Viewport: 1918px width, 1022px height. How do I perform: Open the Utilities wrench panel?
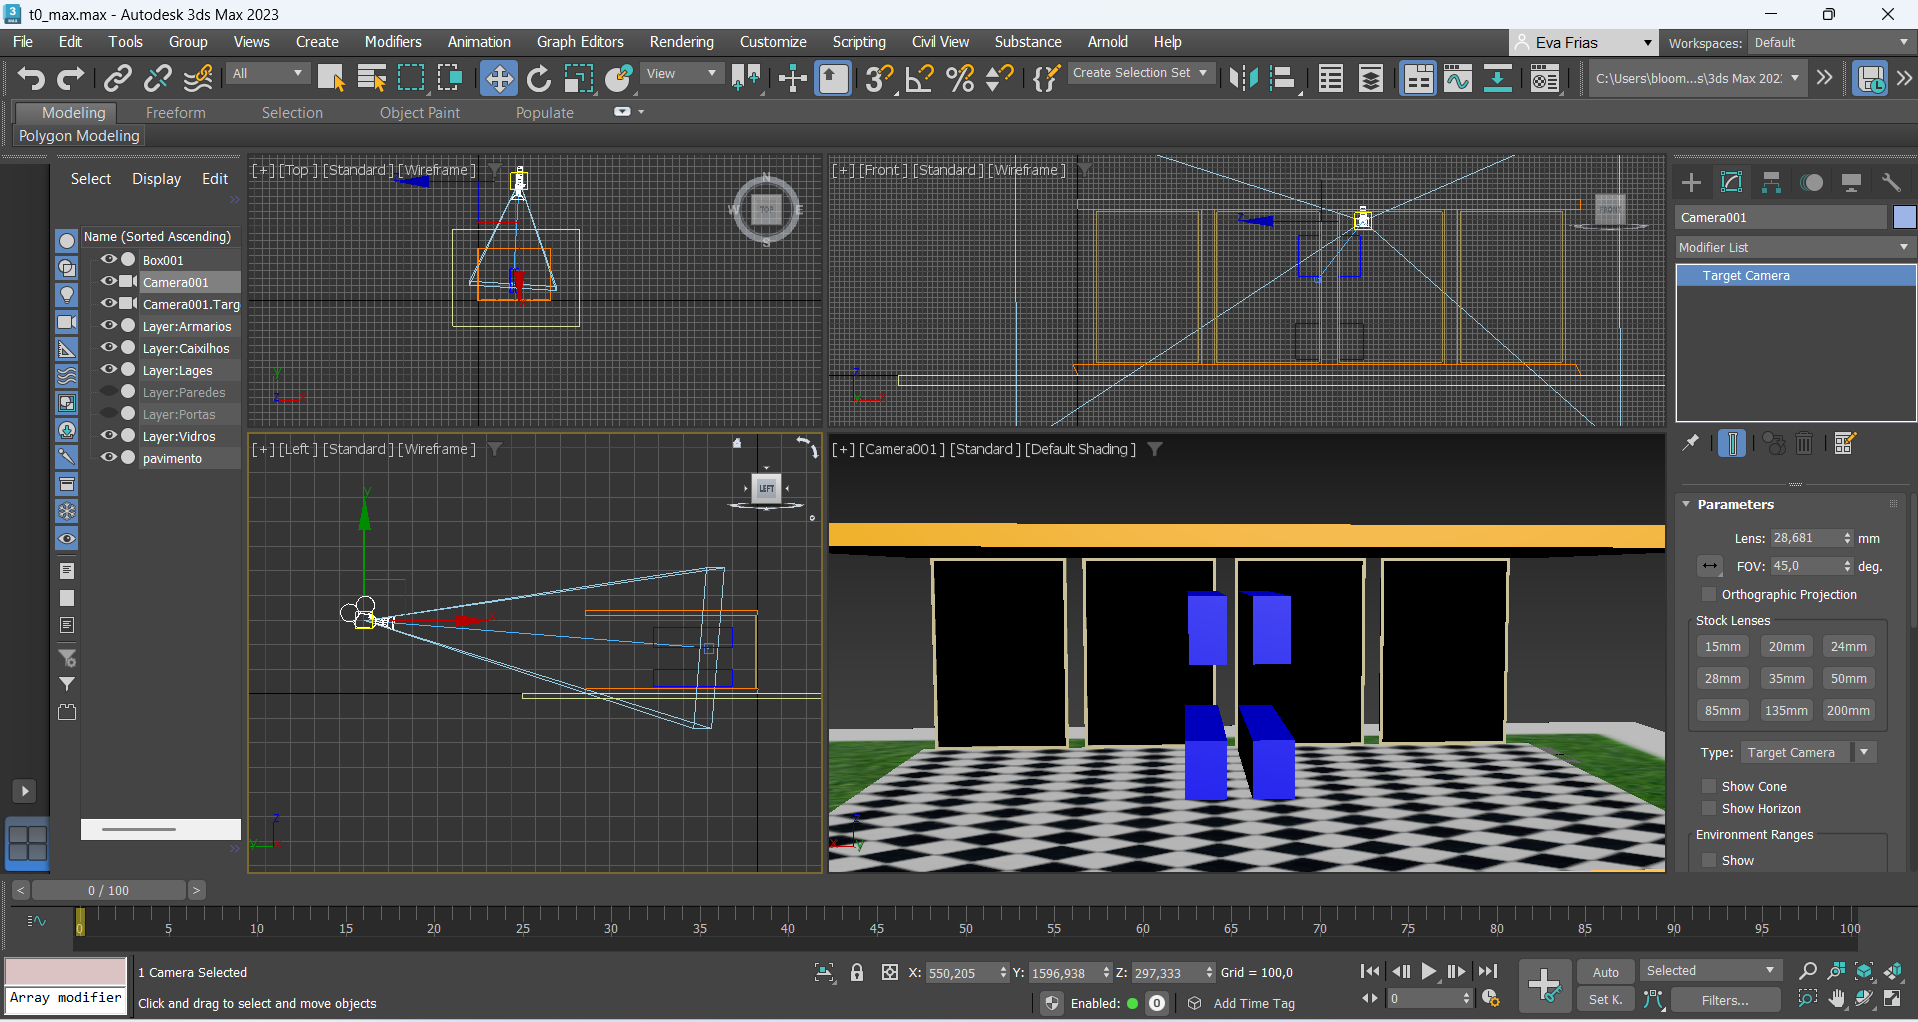pos(1891,182)
